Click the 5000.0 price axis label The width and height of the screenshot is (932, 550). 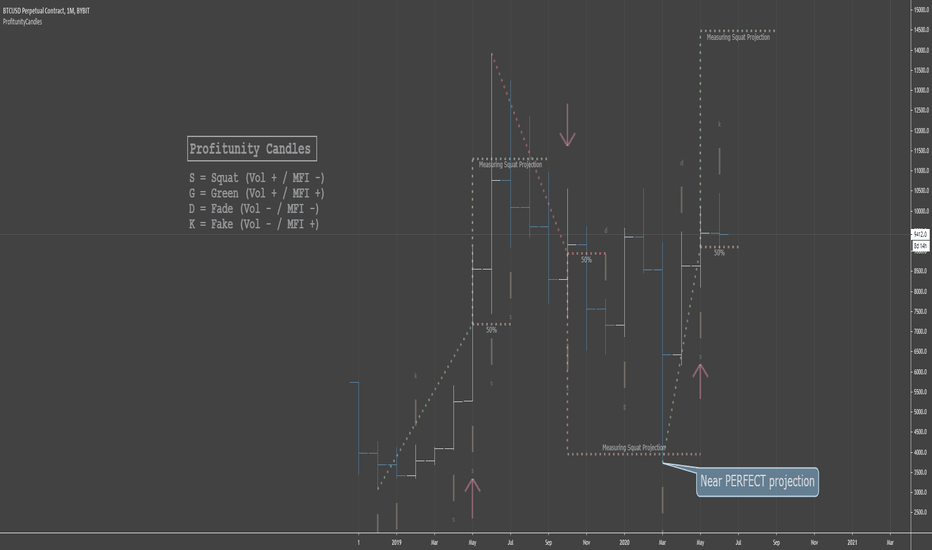[921, 412]
